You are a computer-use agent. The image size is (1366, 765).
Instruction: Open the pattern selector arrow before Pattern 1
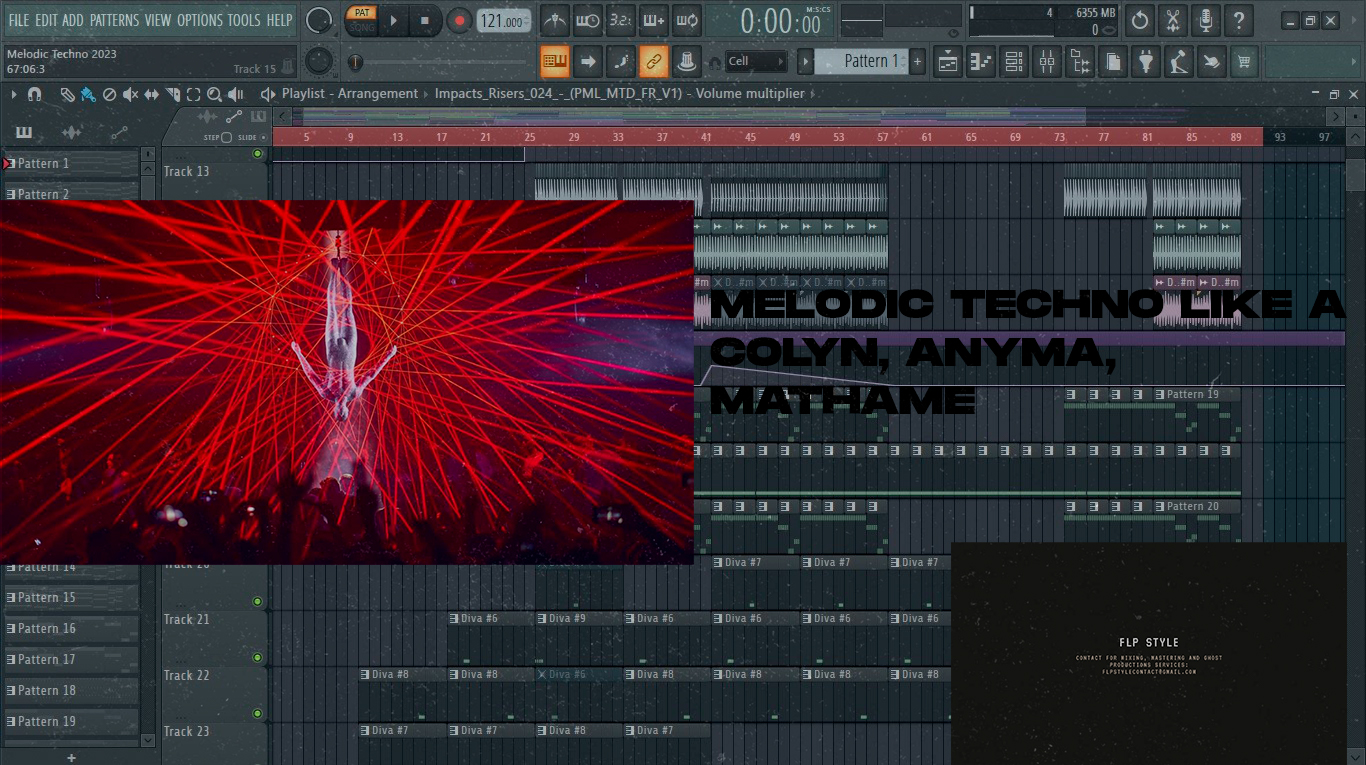[x=805, y=62]
